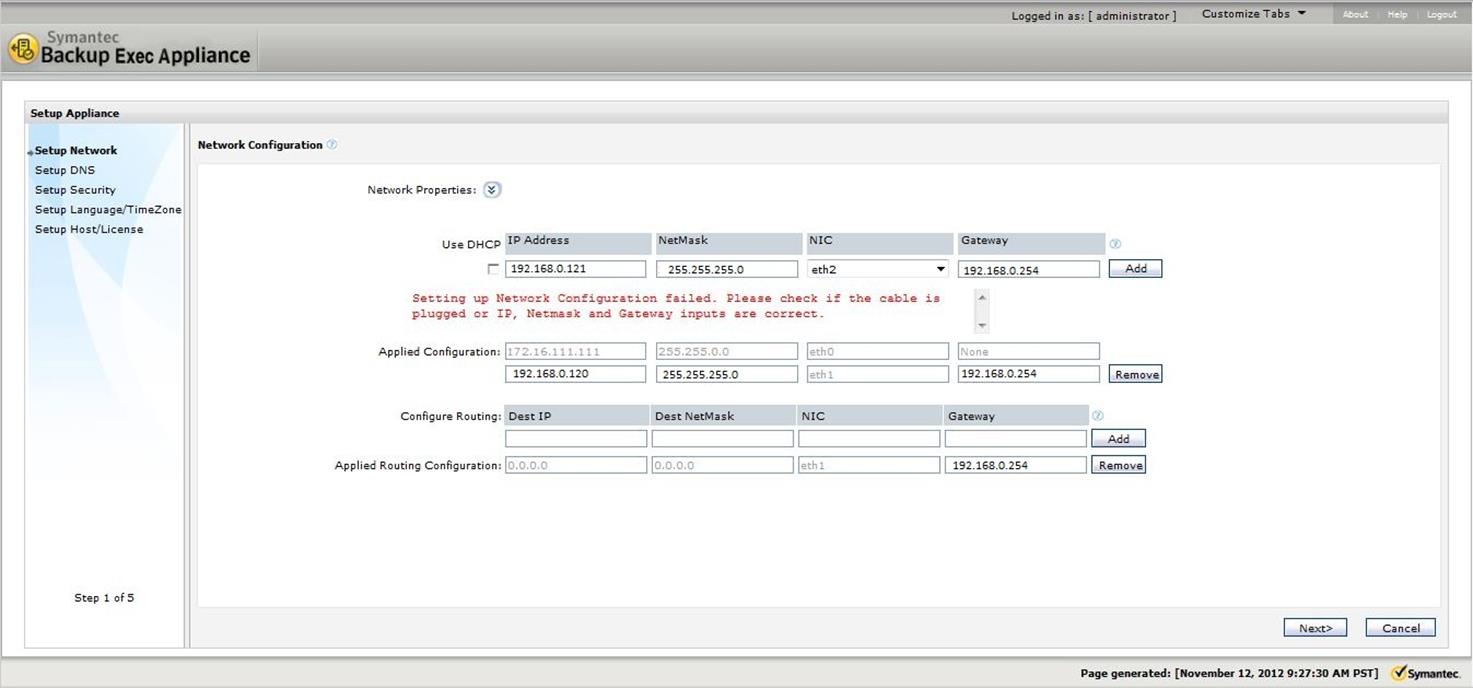Click empty NIC field in Configure Routing

[x=869, y=439]
